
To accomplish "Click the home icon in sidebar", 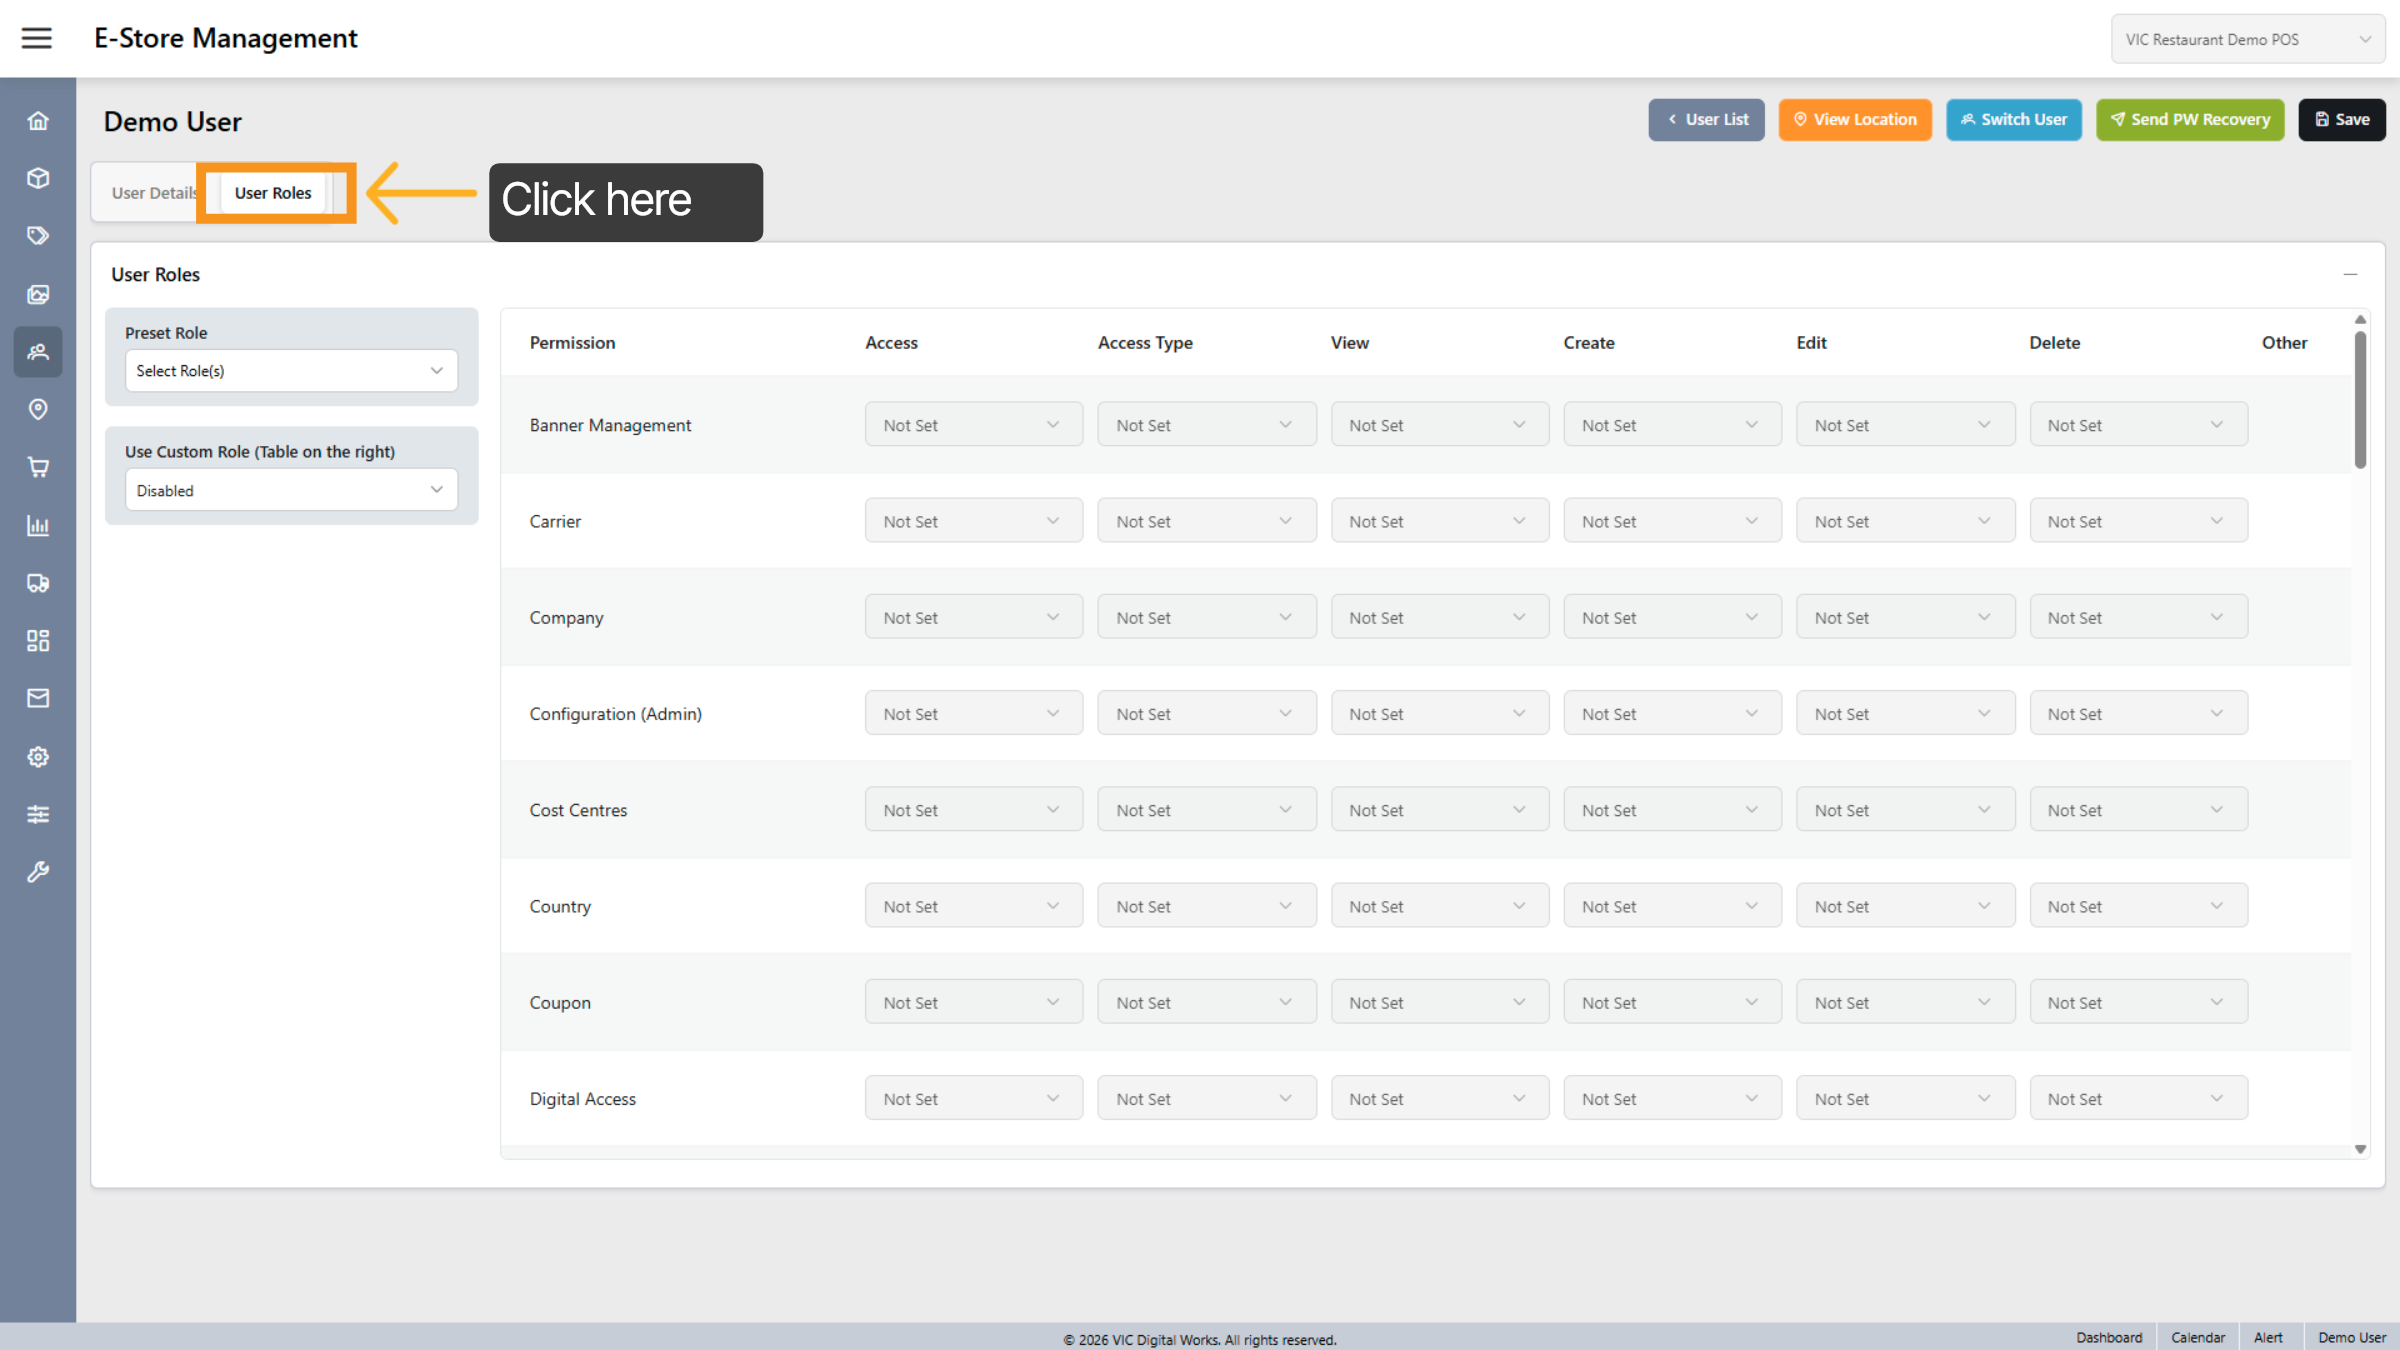I will pyautogui.click(x=38, y=121).
